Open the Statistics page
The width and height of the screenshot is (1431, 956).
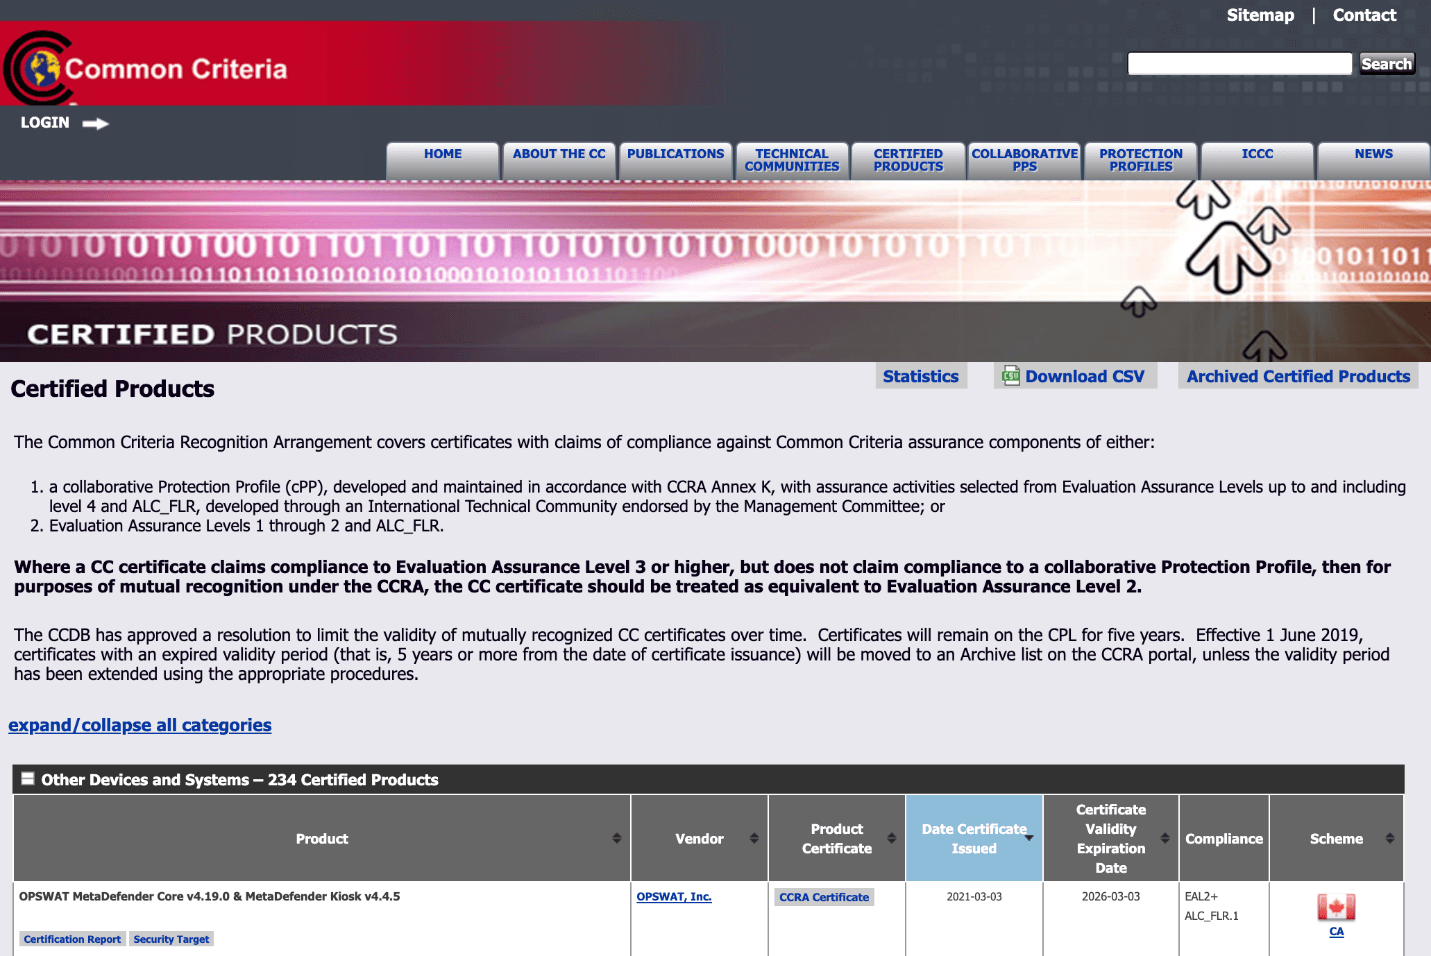(921, 376)
